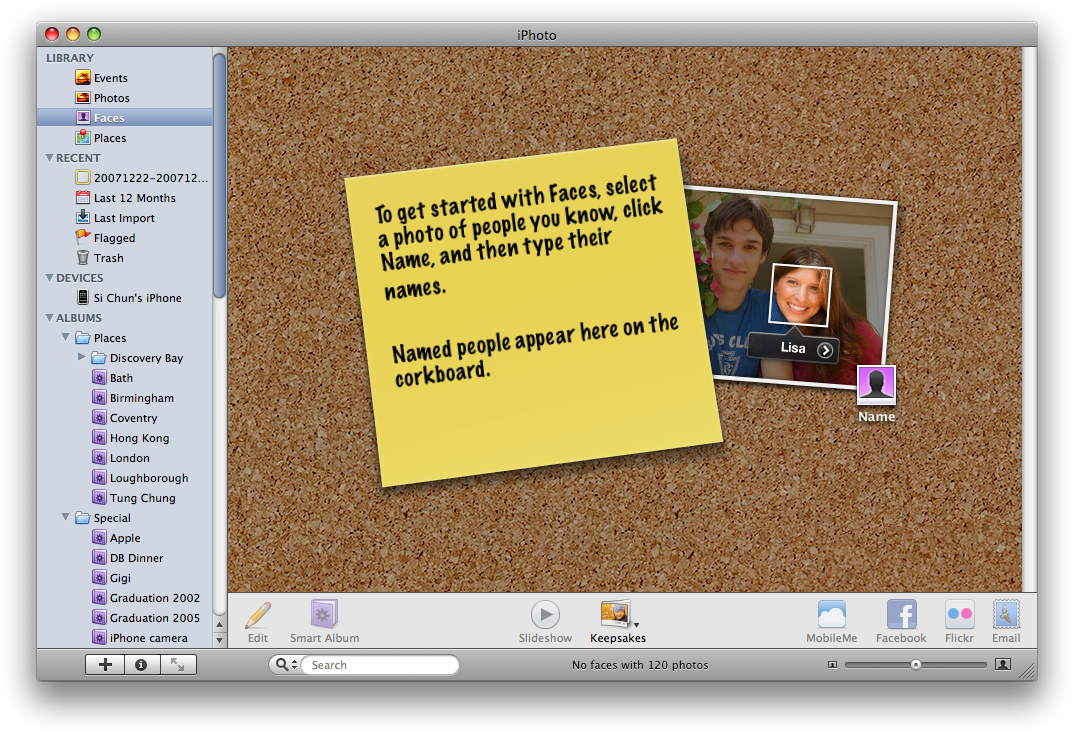Send photos by Email
Viewport: 1073px width, 732px height.
pyautogui.click(x=1006, y=622)
